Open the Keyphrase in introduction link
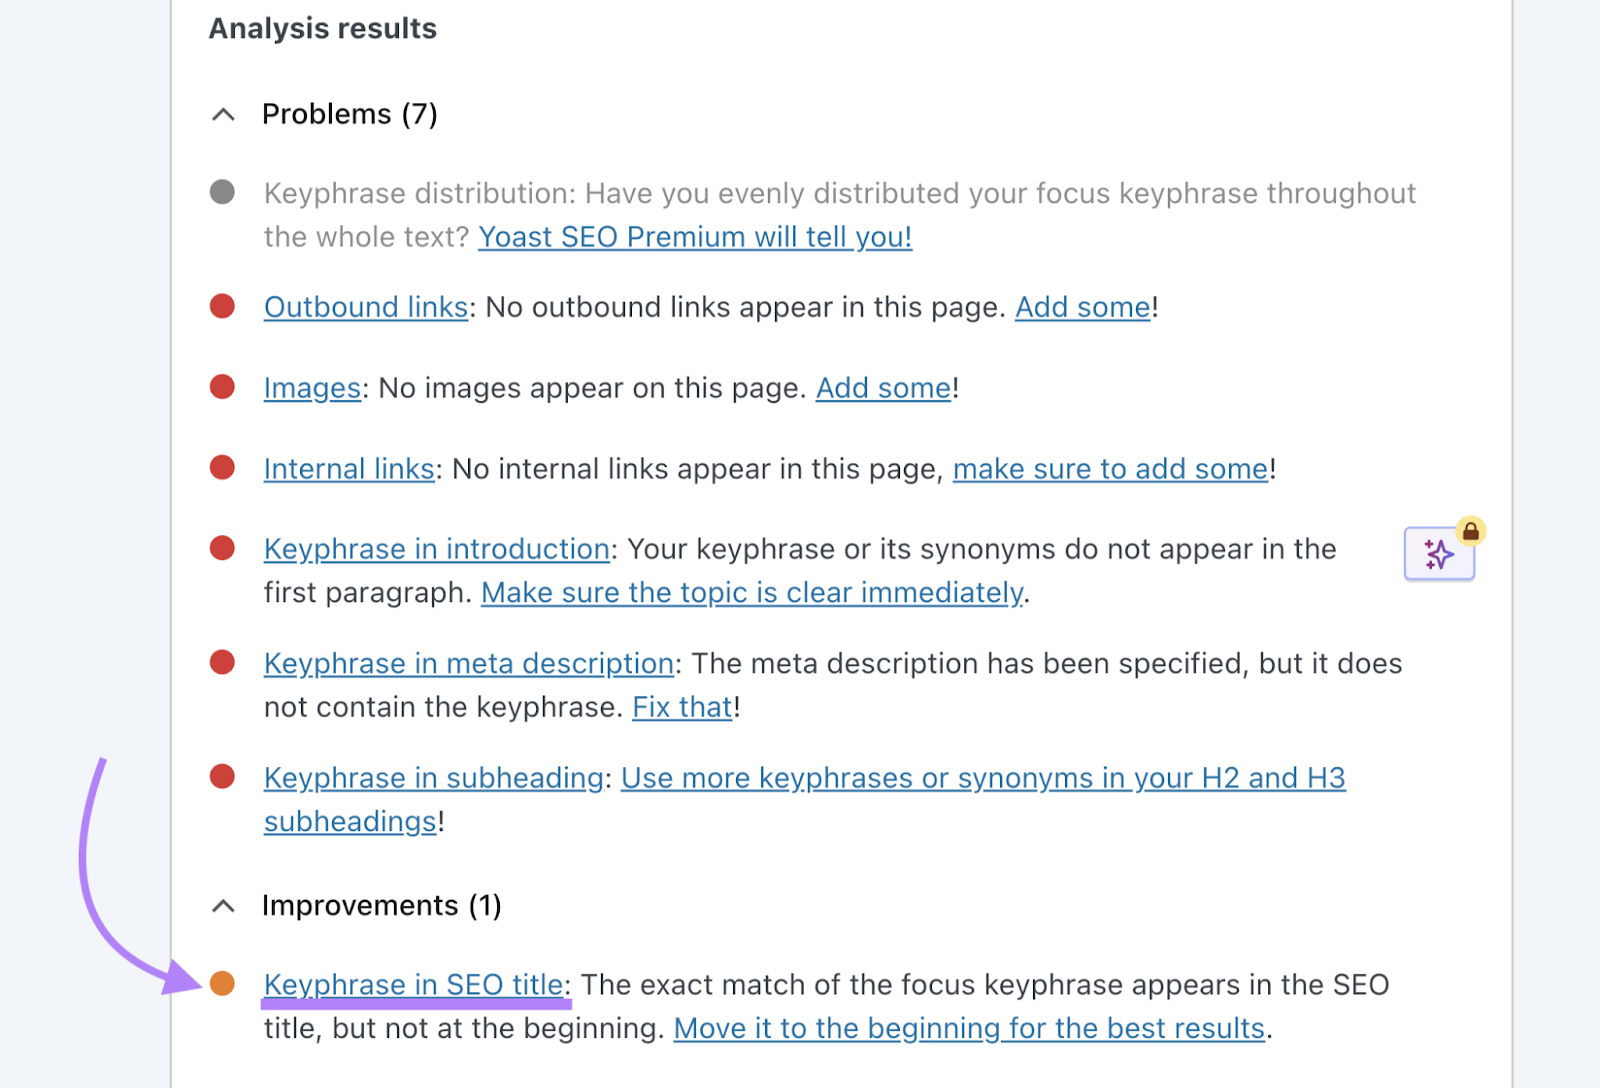The width and height of the screenshot is (1600, 1088). (x=436, y=548)
